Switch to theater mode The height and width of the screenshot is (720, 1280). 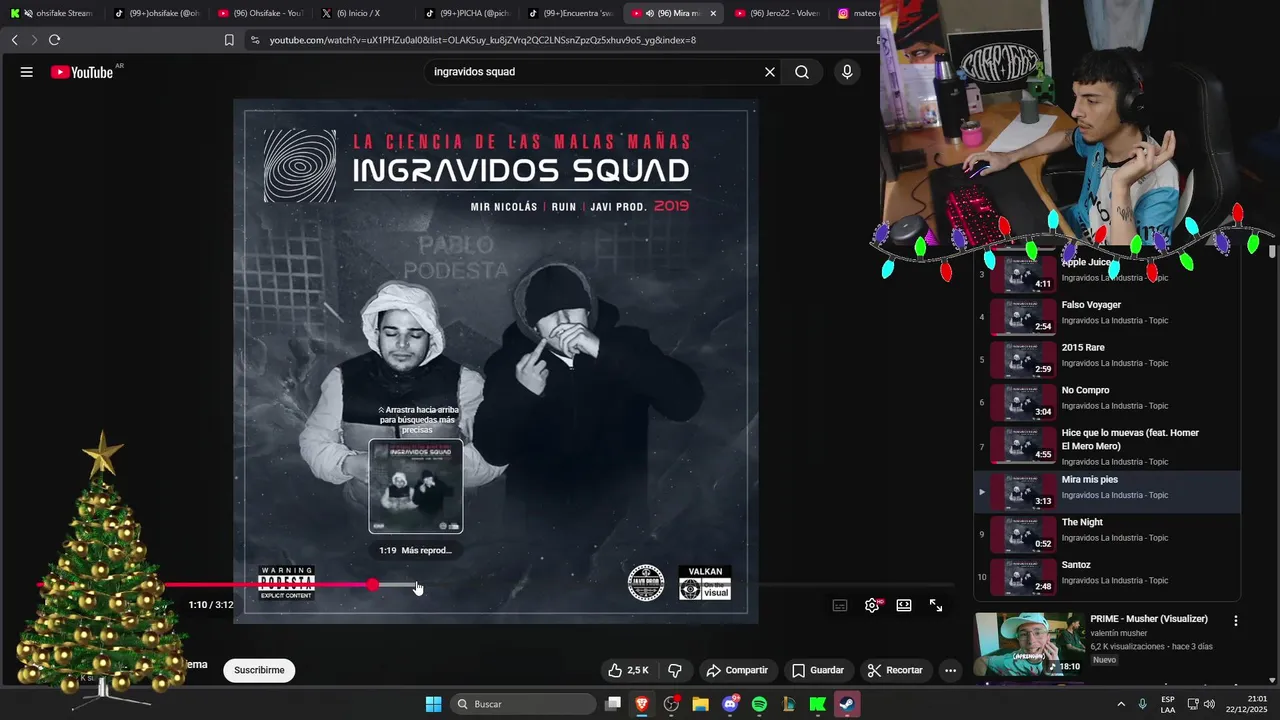904,605
